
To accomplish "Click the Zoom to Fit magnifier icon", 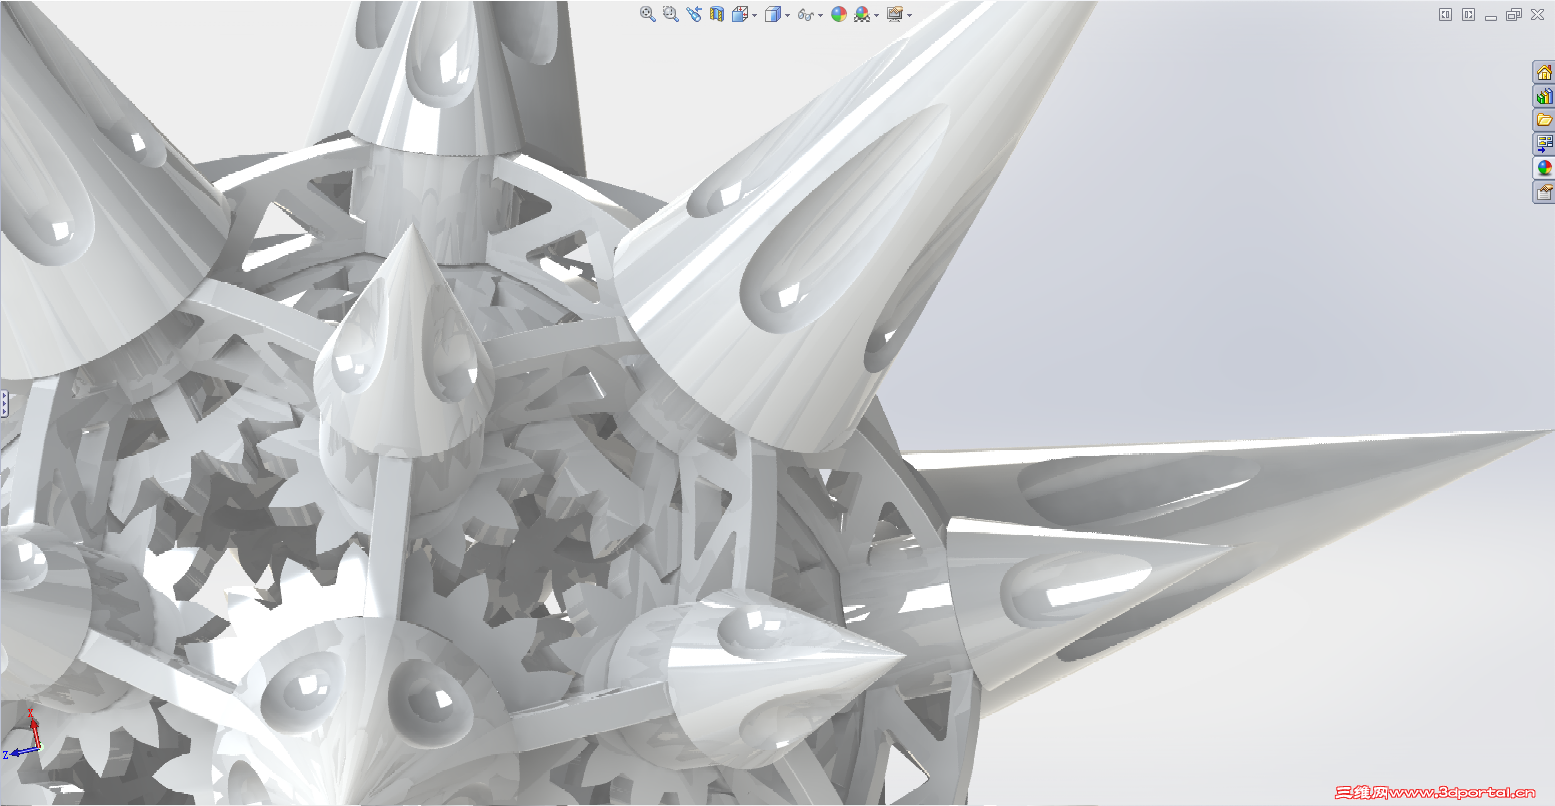I will (647, 14).
